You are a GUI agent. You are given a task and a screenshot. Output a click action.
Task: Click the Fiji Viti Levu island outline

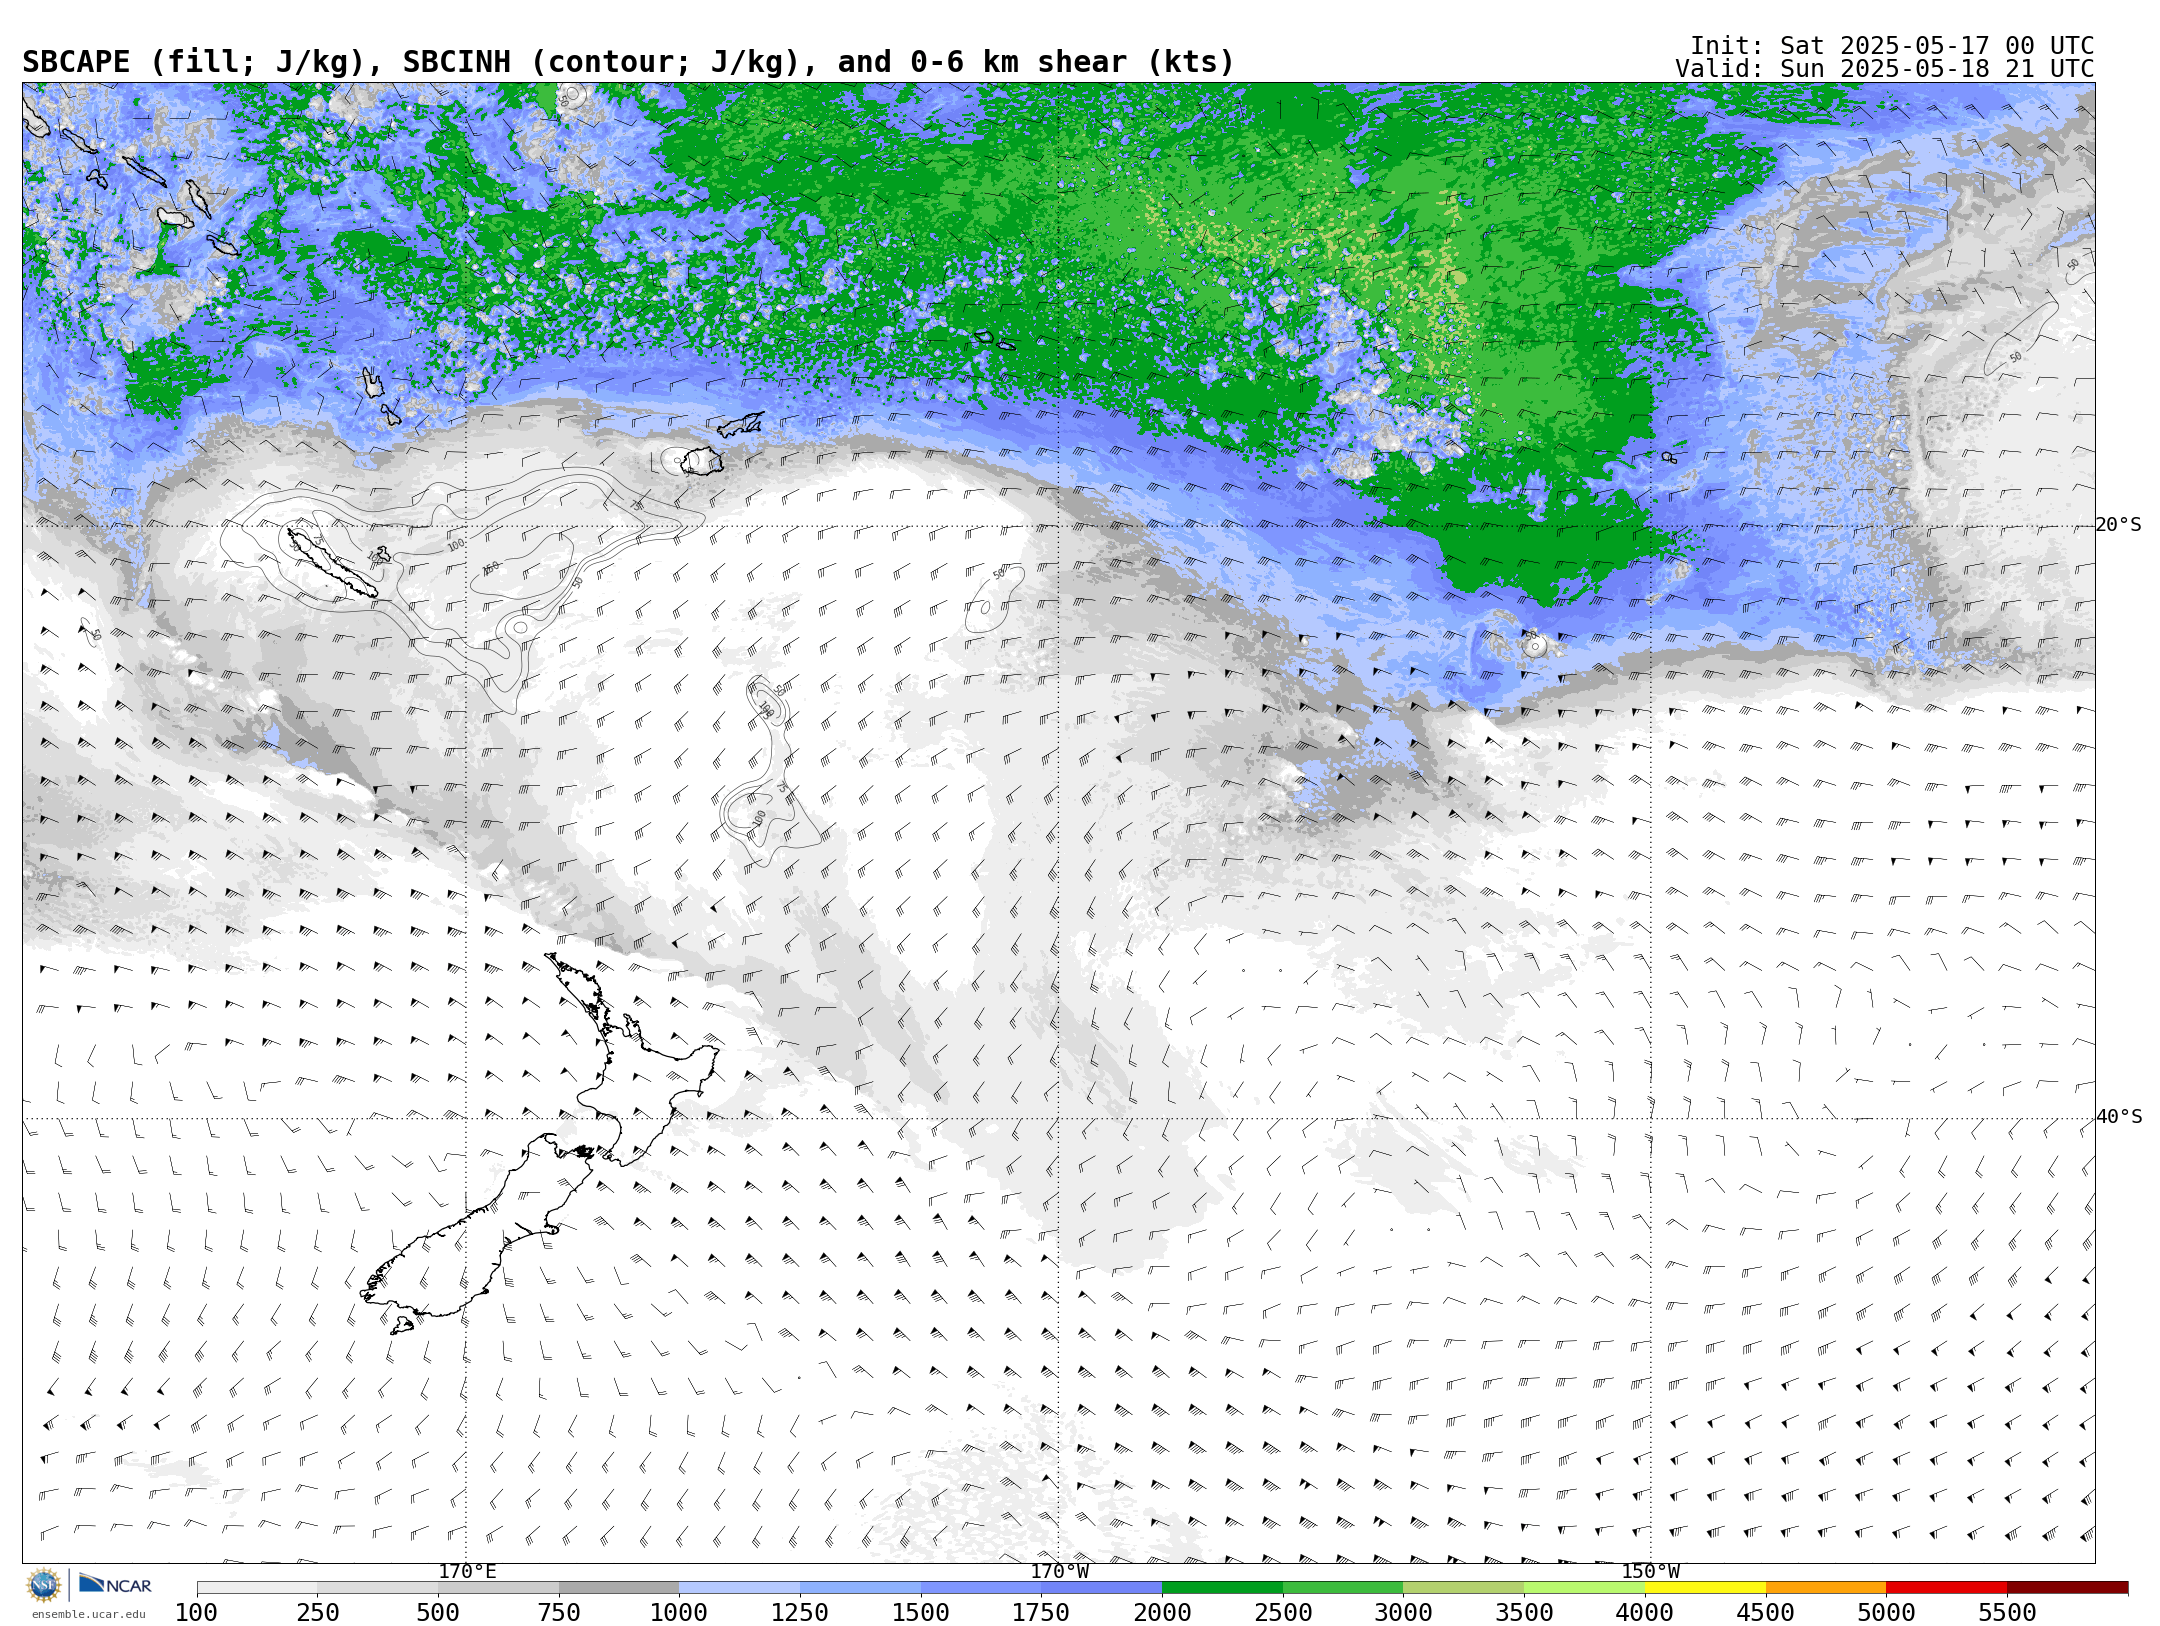coord(702,461)
